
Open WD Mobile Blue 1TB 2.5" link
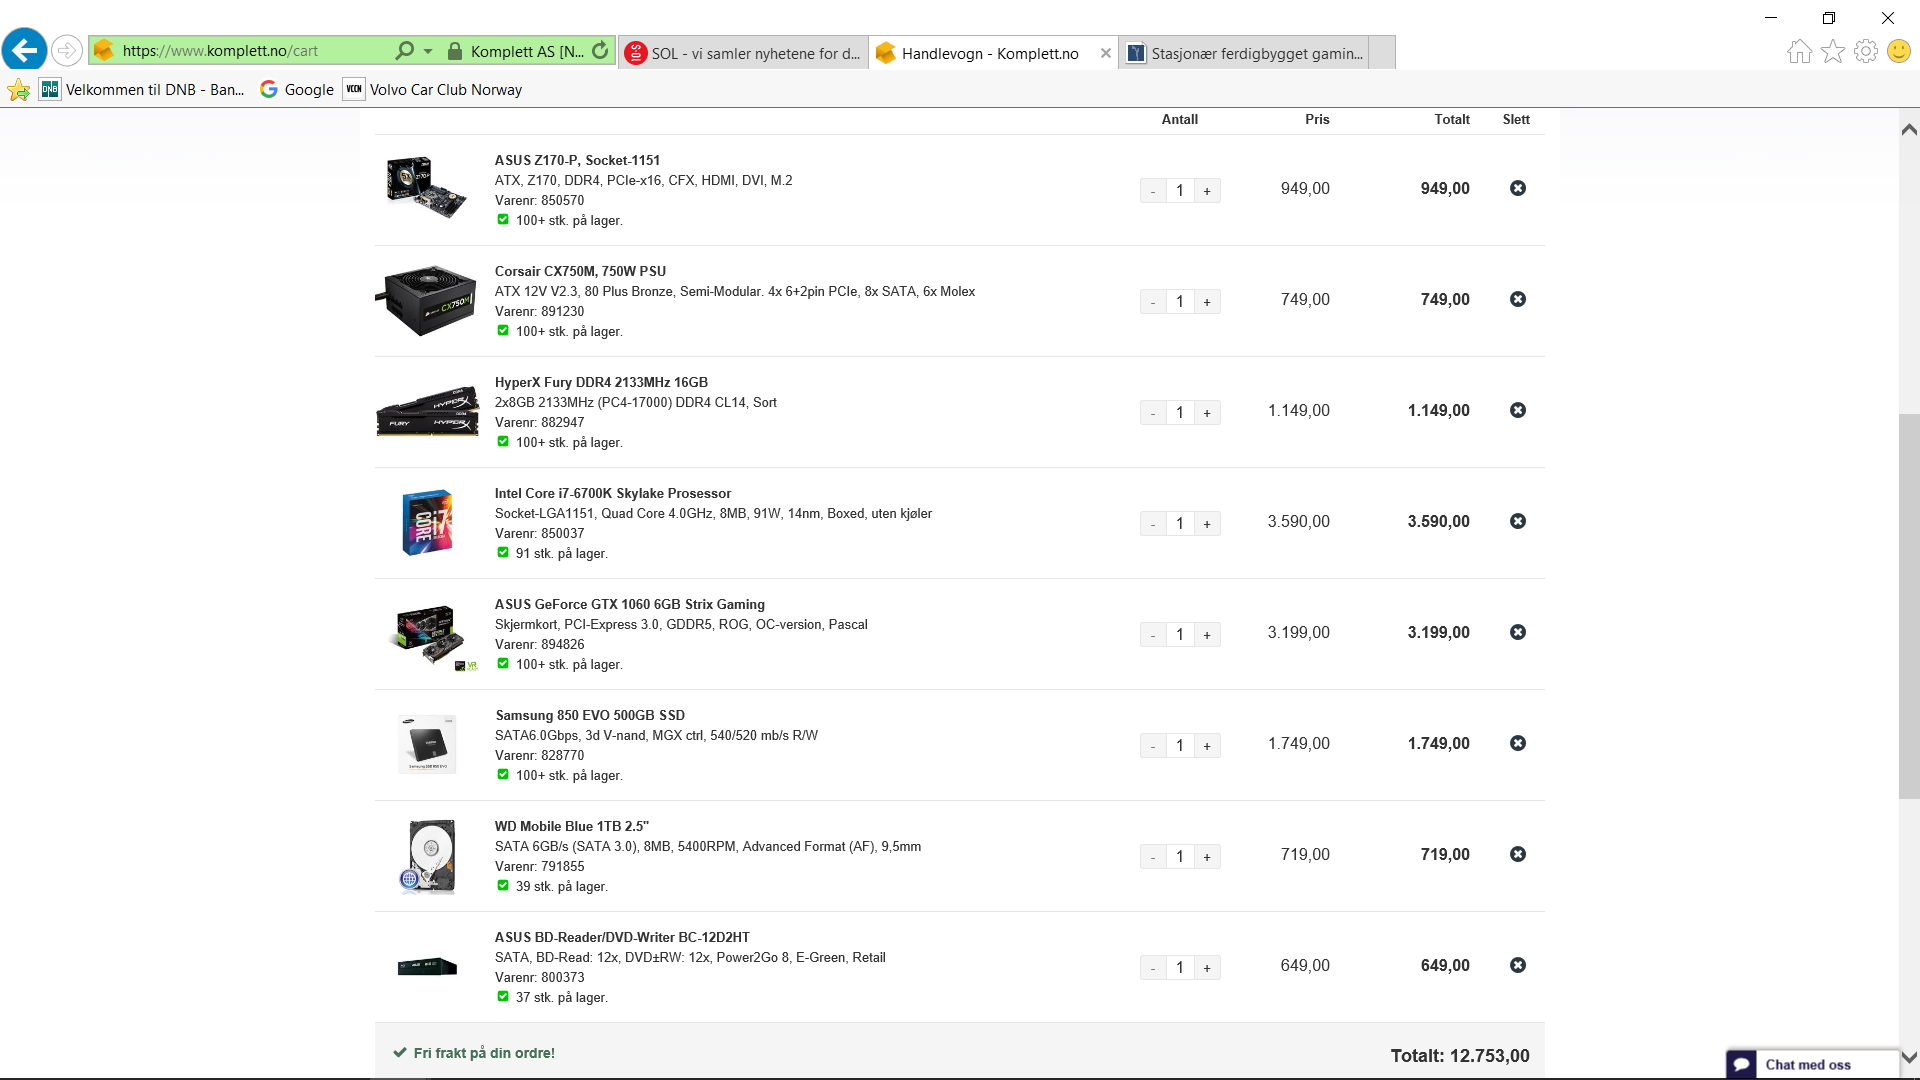click(x=572, y=826)
